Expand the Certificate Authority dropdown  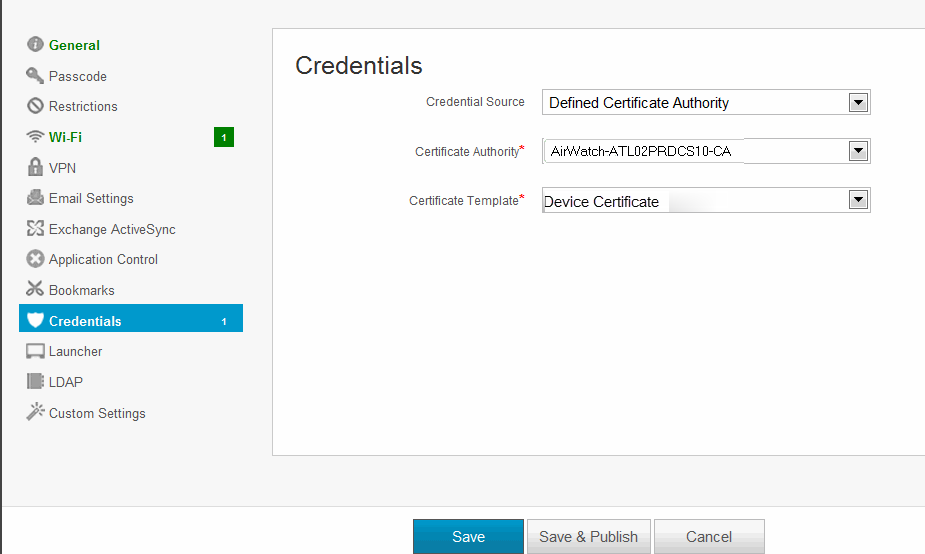coord(857,151)
